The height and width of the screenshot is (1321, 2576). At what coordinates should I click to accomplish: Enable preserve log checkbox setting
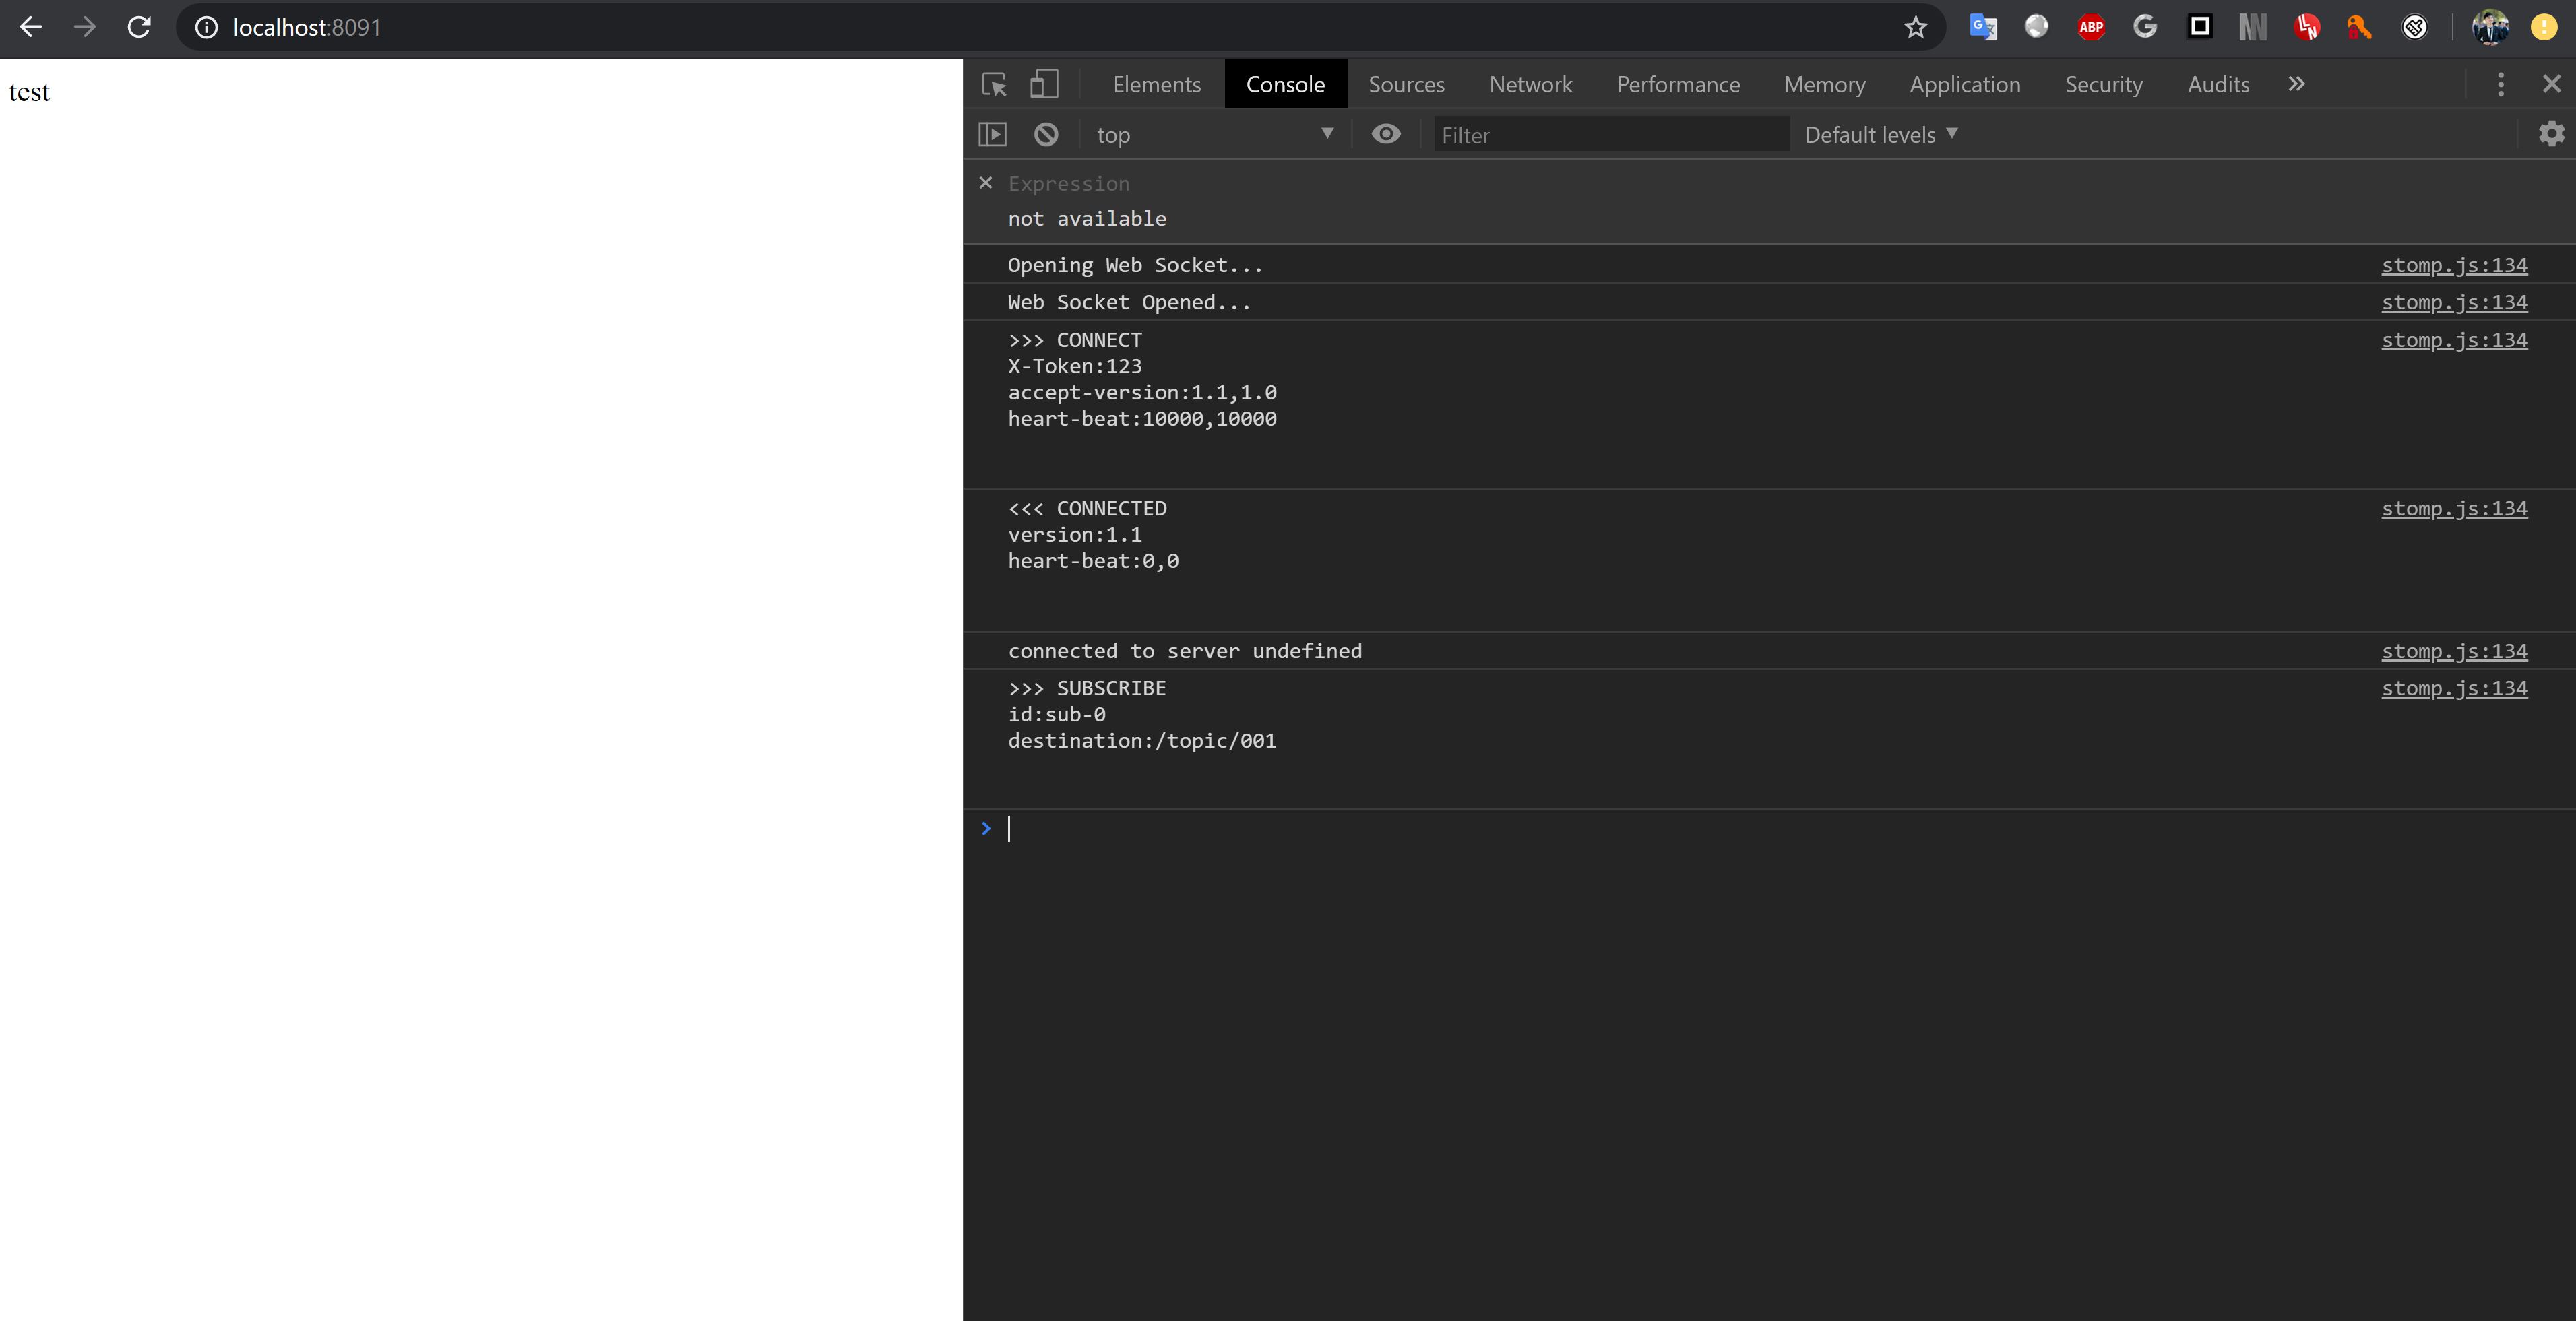click(2554, 133)
